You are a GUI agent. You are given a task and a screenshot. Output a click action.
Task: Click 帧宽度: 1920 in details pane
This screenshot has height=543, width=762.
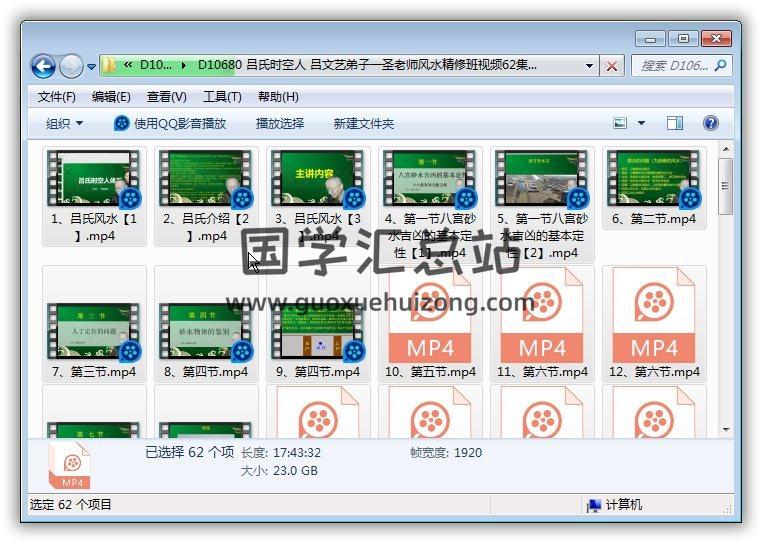[x=446, y=453]
